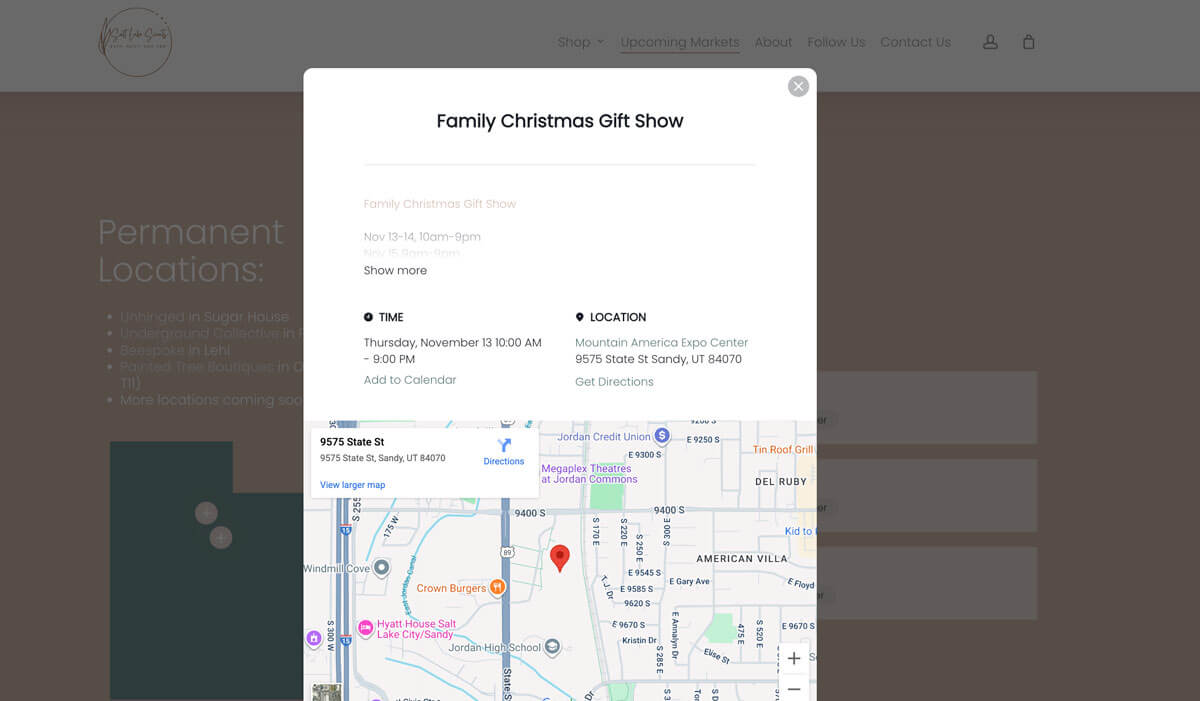The image size is (1200, 701).
Task: Open the Upcoming Markets page
Action: click(x=680, y=42)
